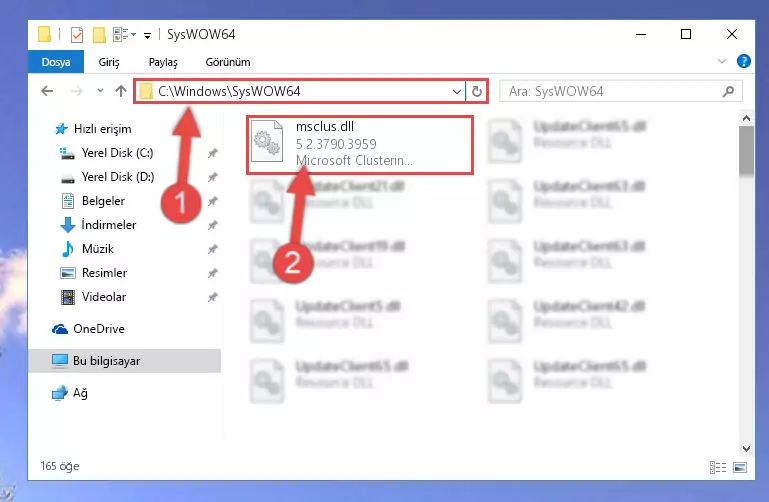Open İndirmeler folder in sidebar
This screenshot has width=769, height=502.
(x=99, y=225)
